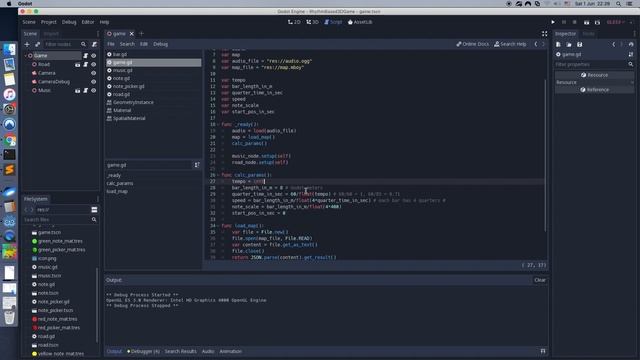
Task: Fold the _ready function at line 18
Action: click(218, 124)
